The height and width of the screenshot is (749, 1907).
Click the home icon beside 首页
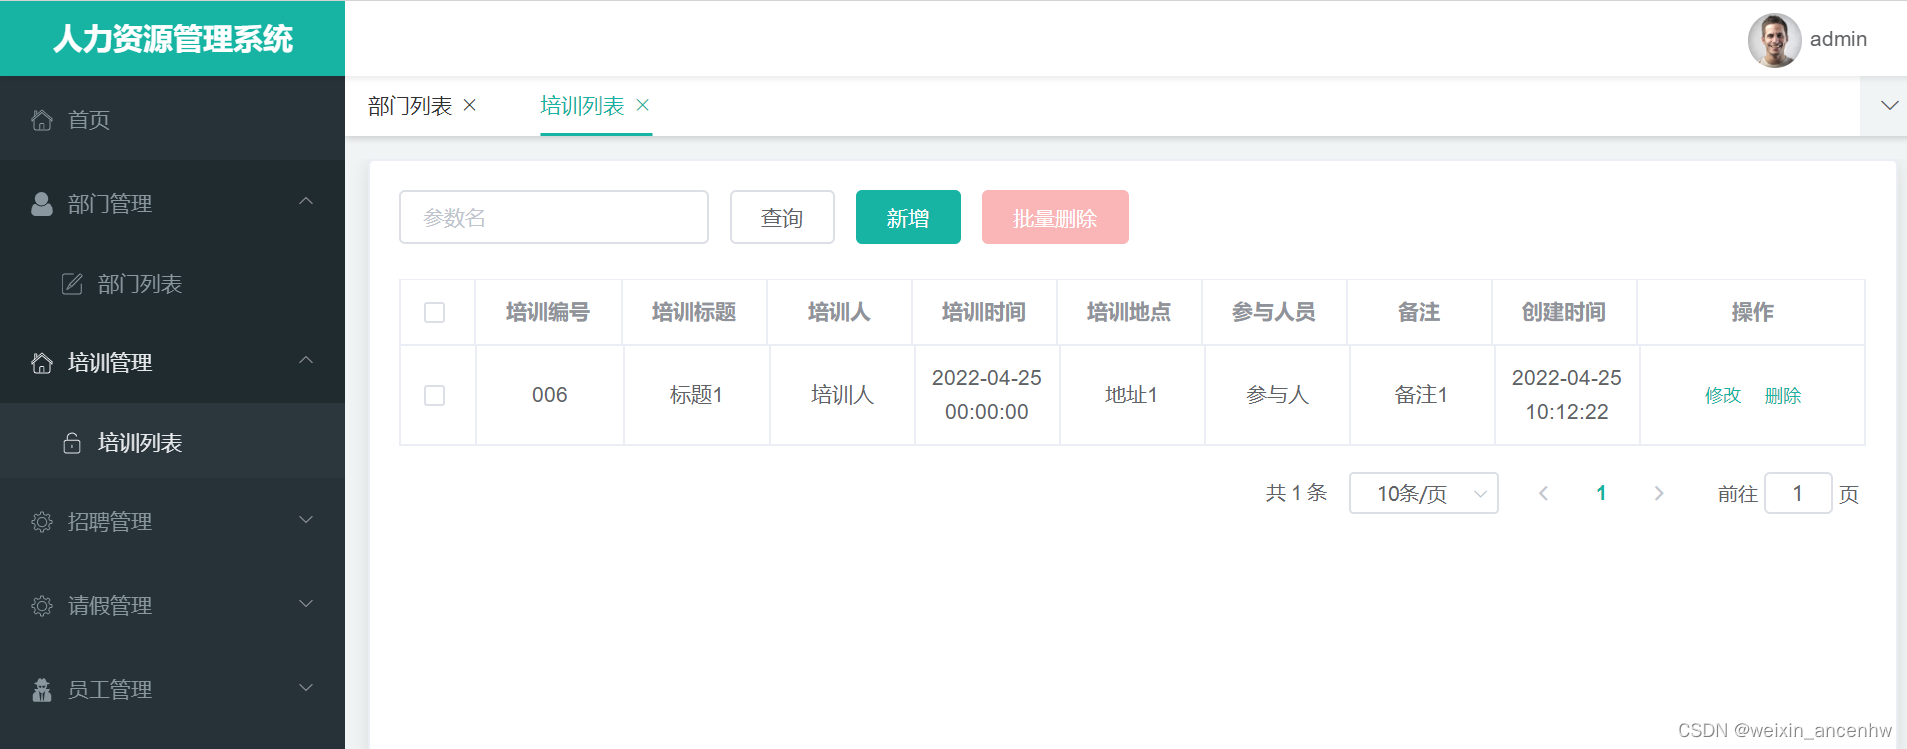tap(42, 120)
